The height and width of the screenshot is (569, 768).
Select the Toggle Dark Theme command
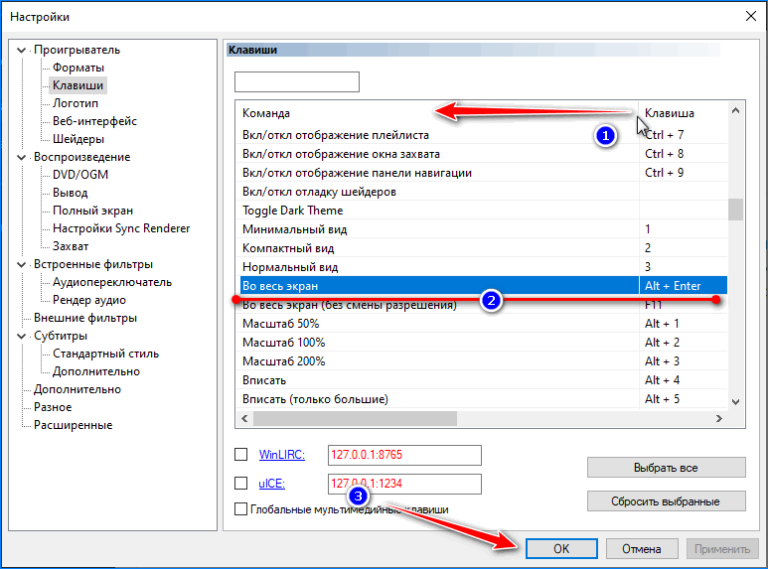[483, 211]
